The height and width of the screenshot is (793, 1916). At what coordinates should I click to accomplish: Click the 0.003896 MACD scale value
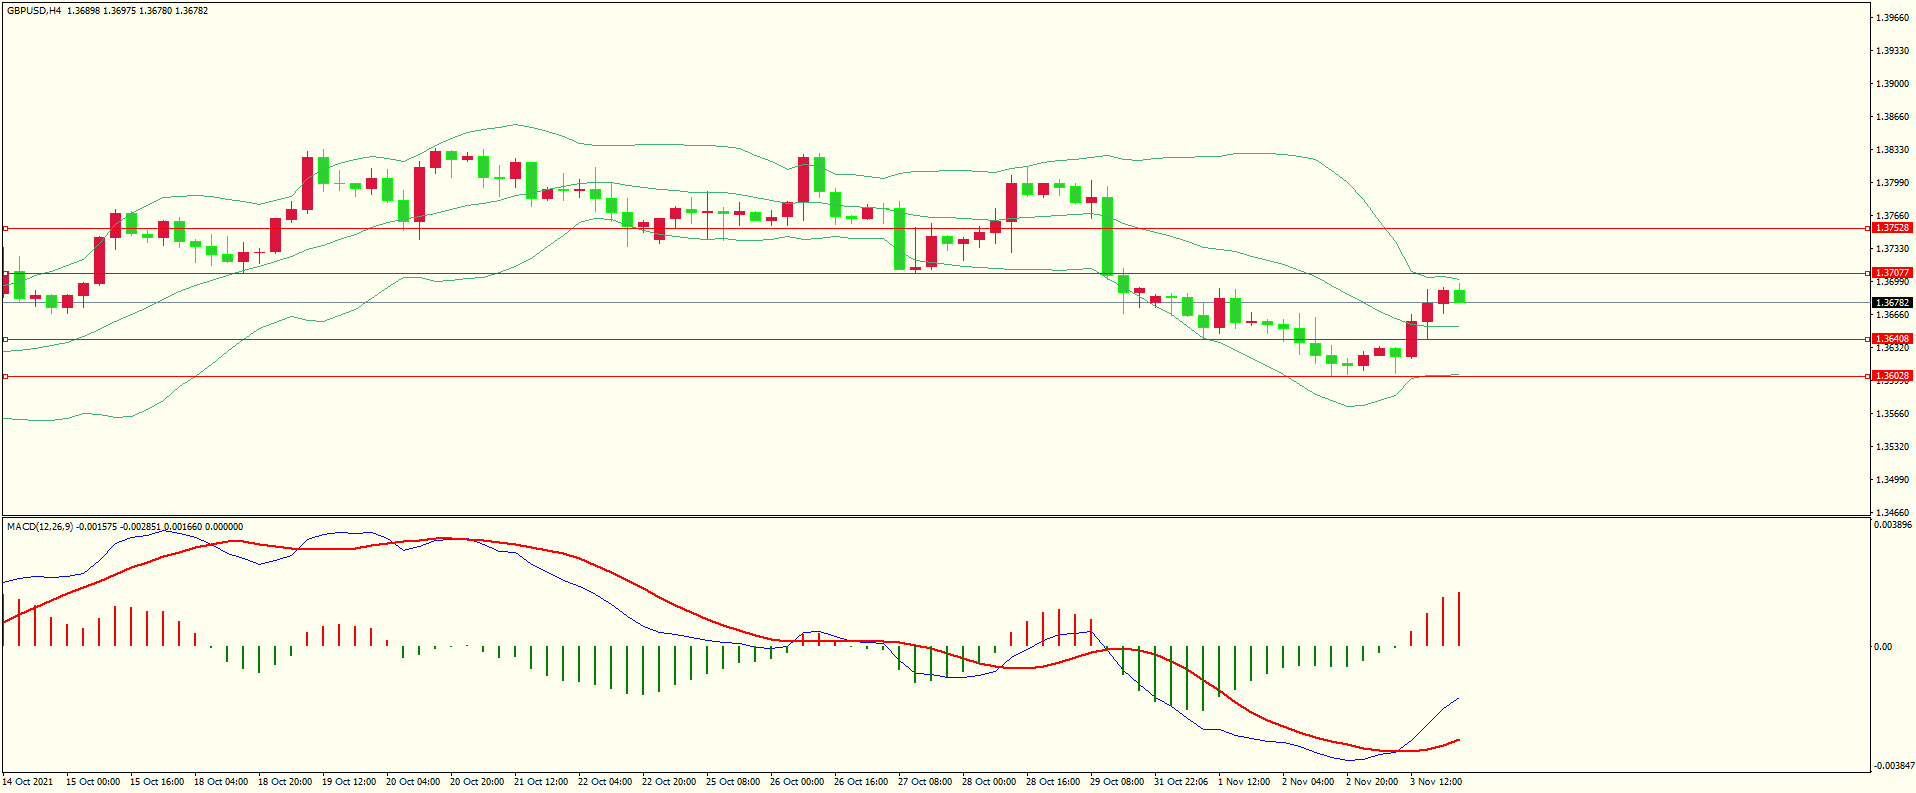click(1893, 525)
